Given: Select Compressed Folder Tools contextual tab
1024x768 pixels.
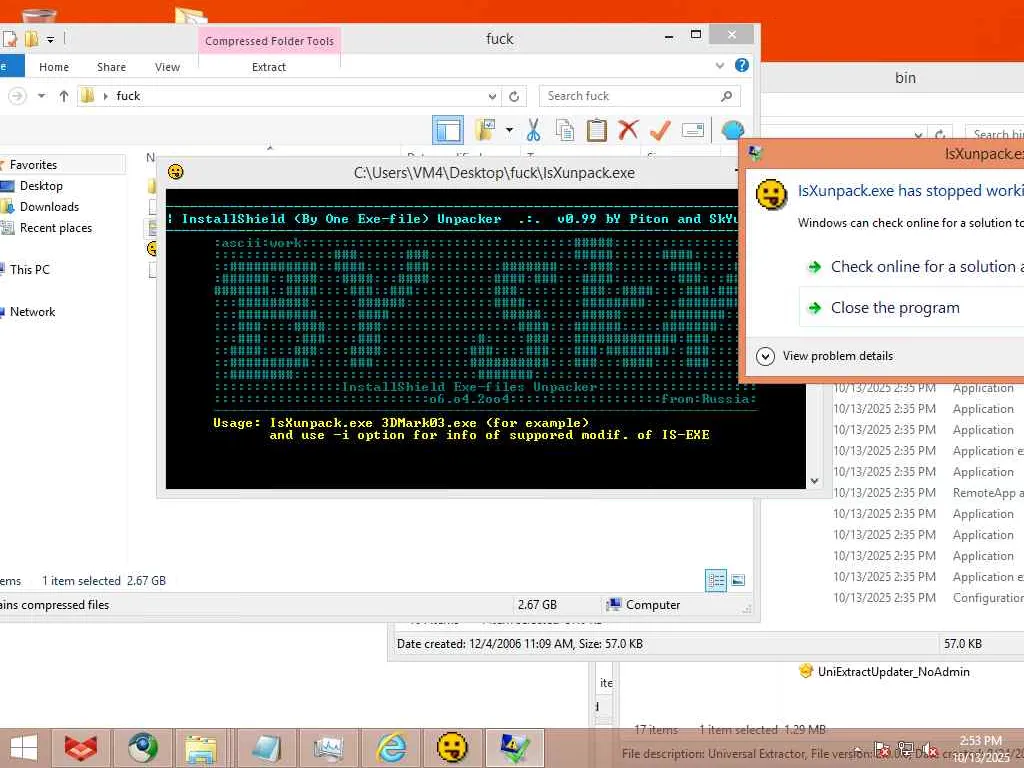Looking at the screenshot, I should (x=269, y=40).
